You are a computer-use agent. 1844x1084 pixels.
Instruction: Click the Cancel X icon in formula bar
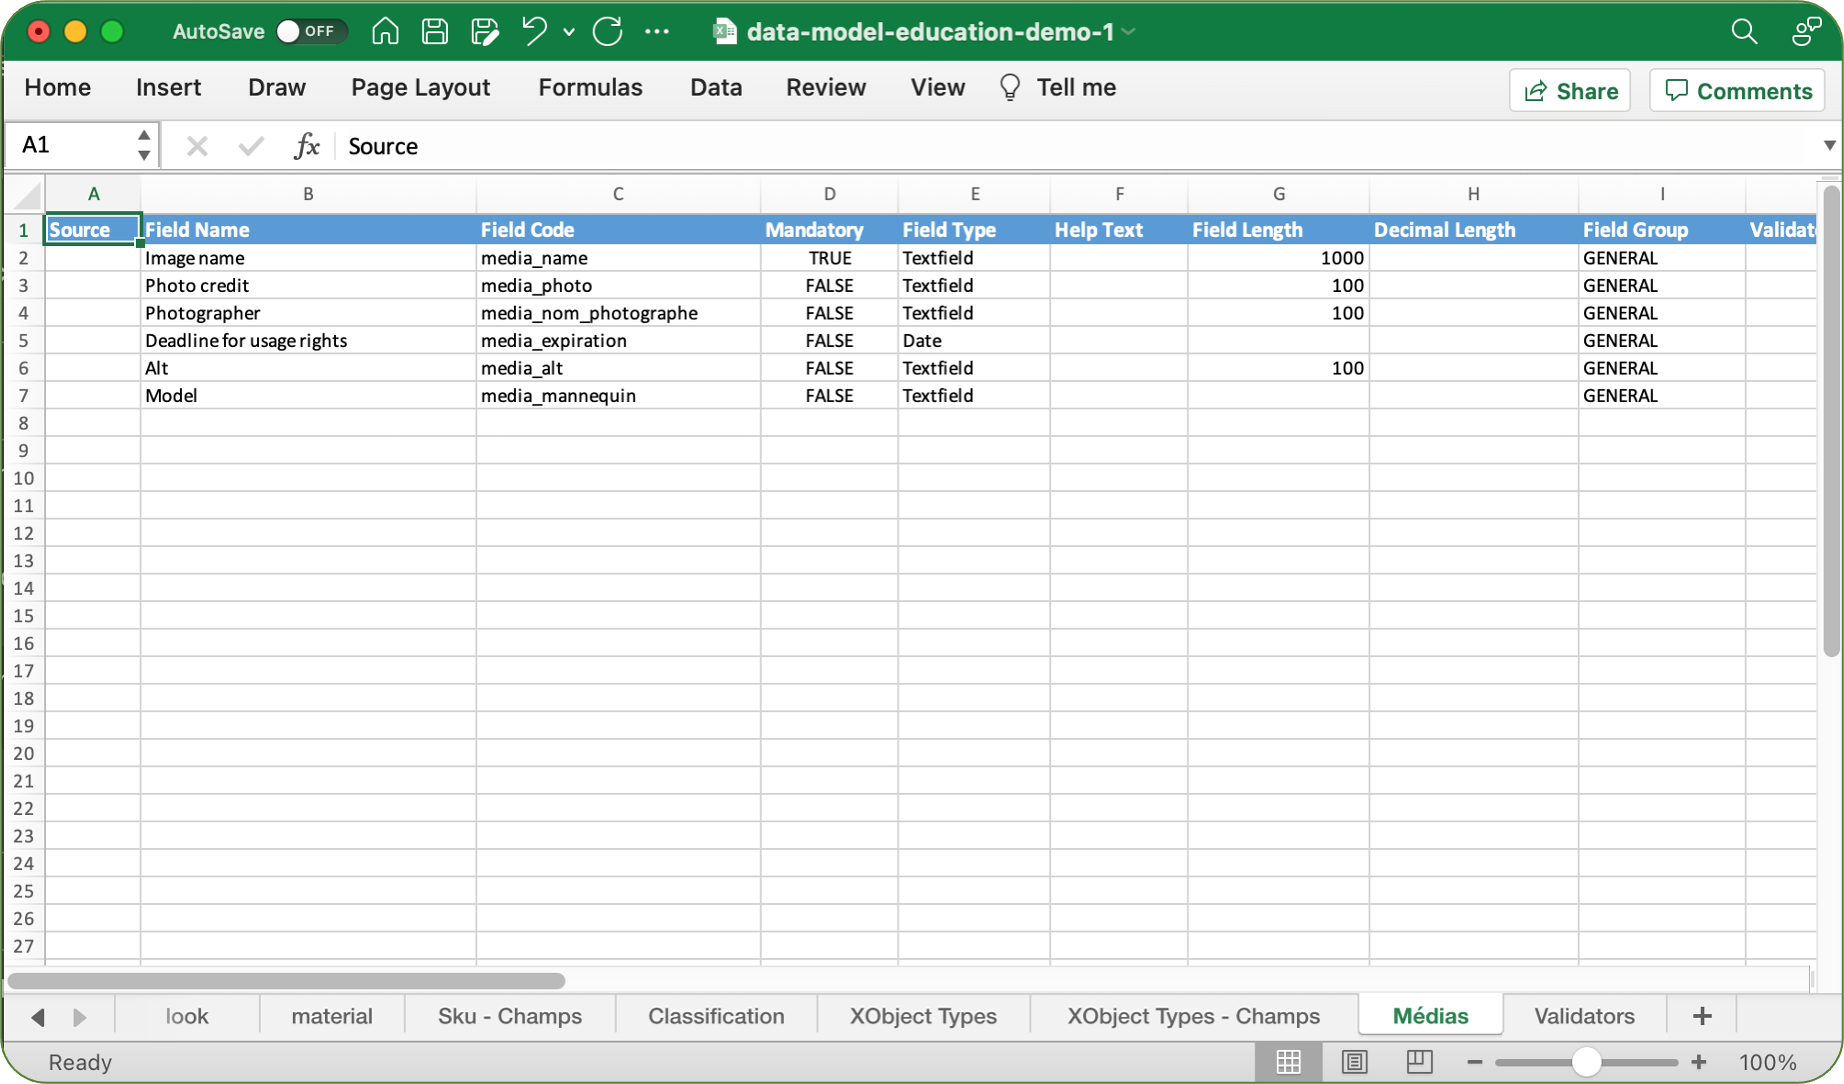pyautogui.click(x=197, y=146)
